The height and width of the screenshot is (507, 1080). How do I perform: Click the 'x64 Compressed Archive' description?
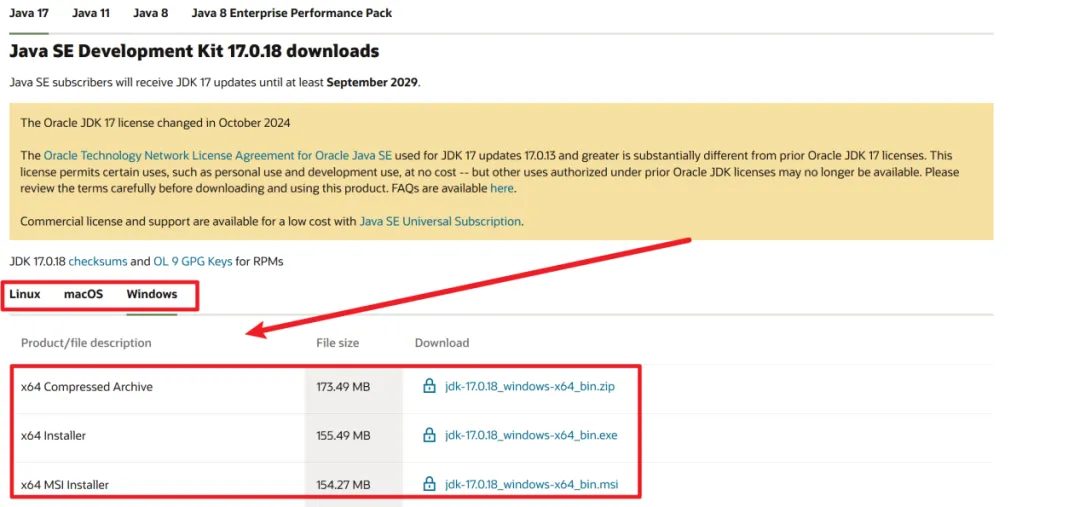[x=87, y=387]
